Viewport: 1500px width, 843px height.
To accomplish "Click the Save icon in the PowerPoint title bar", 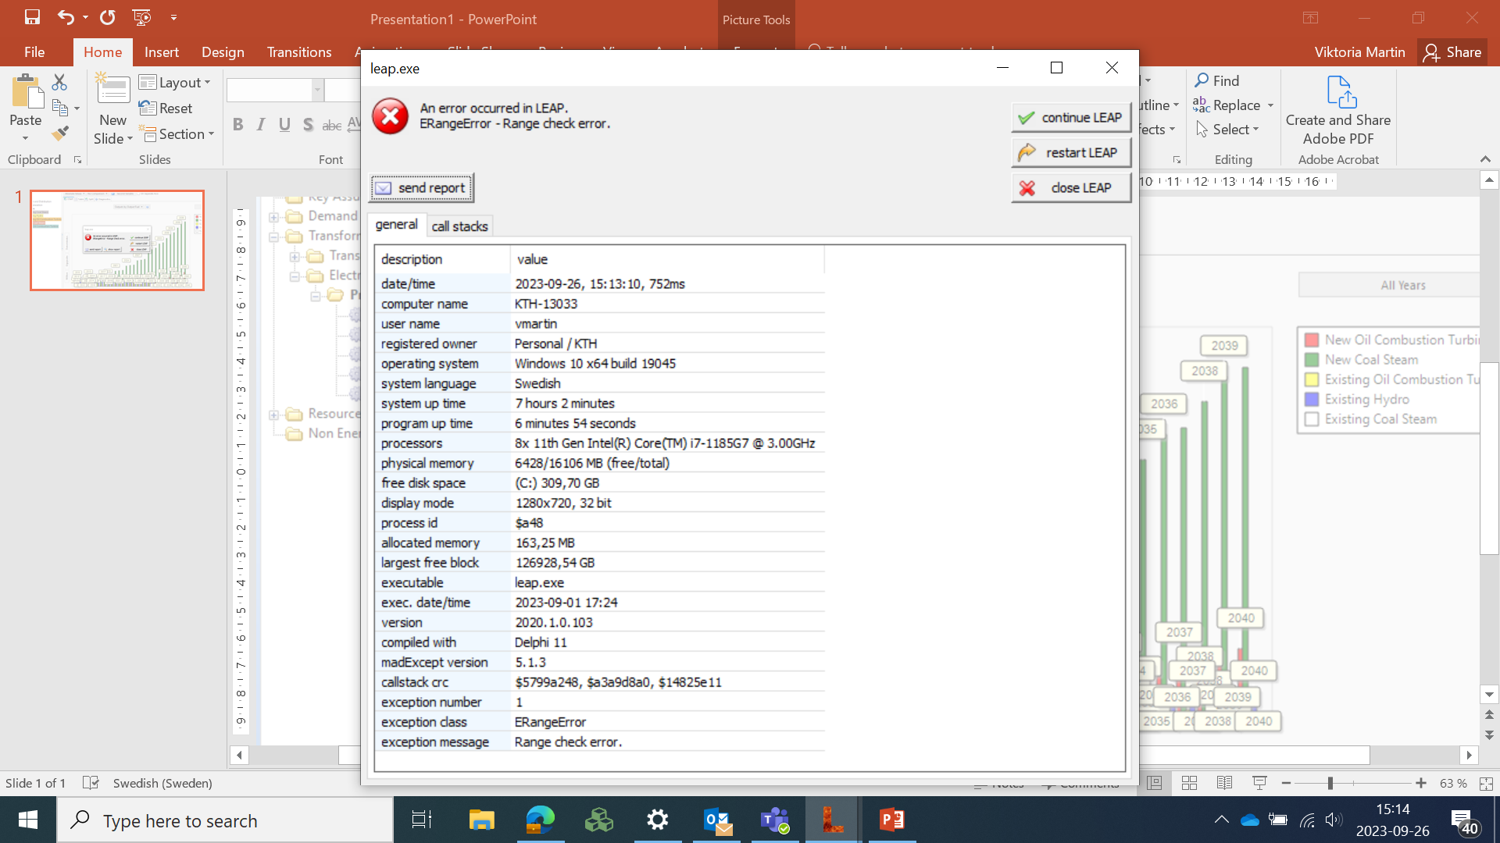I will 32,17.
